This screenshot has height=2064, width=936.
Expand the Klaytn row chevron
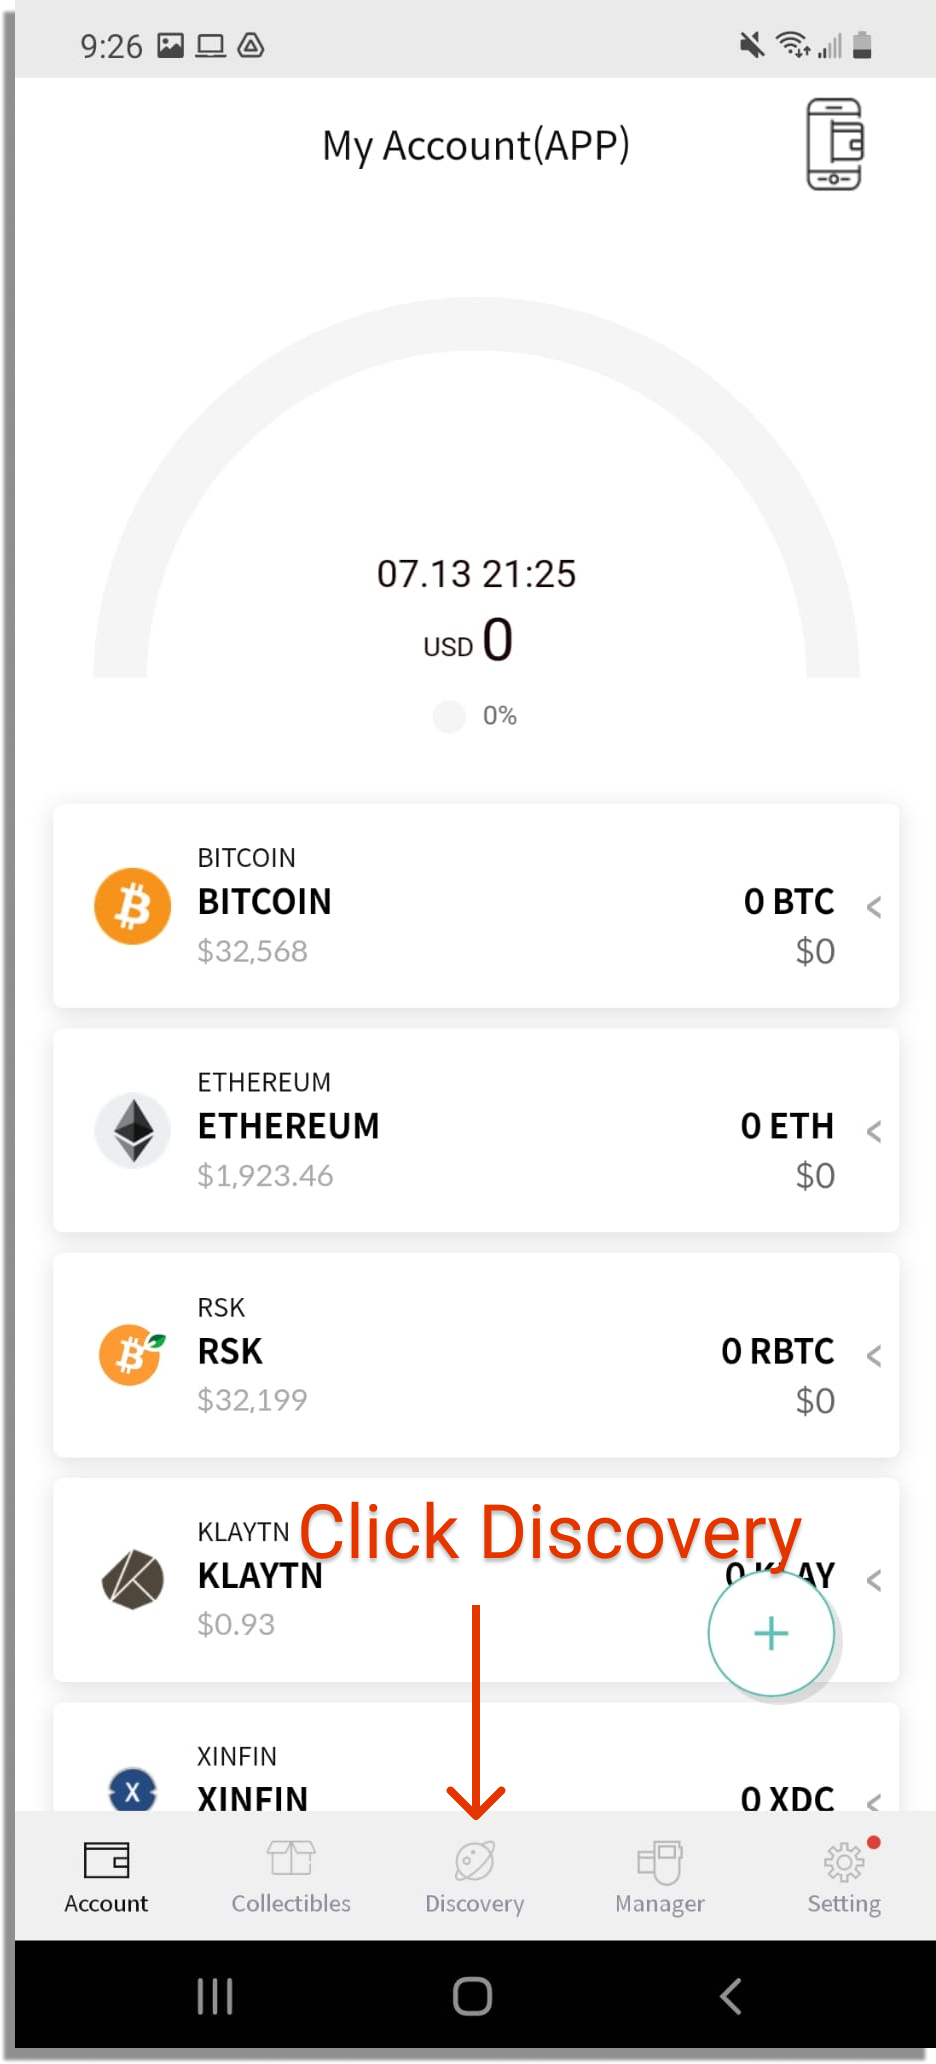[874, 1581]
